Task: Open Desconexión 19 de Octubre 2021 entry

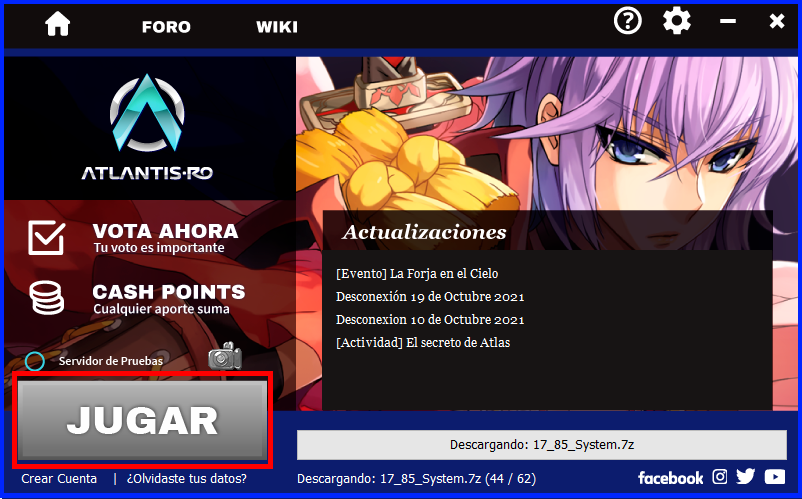Action: coord(430,297)
